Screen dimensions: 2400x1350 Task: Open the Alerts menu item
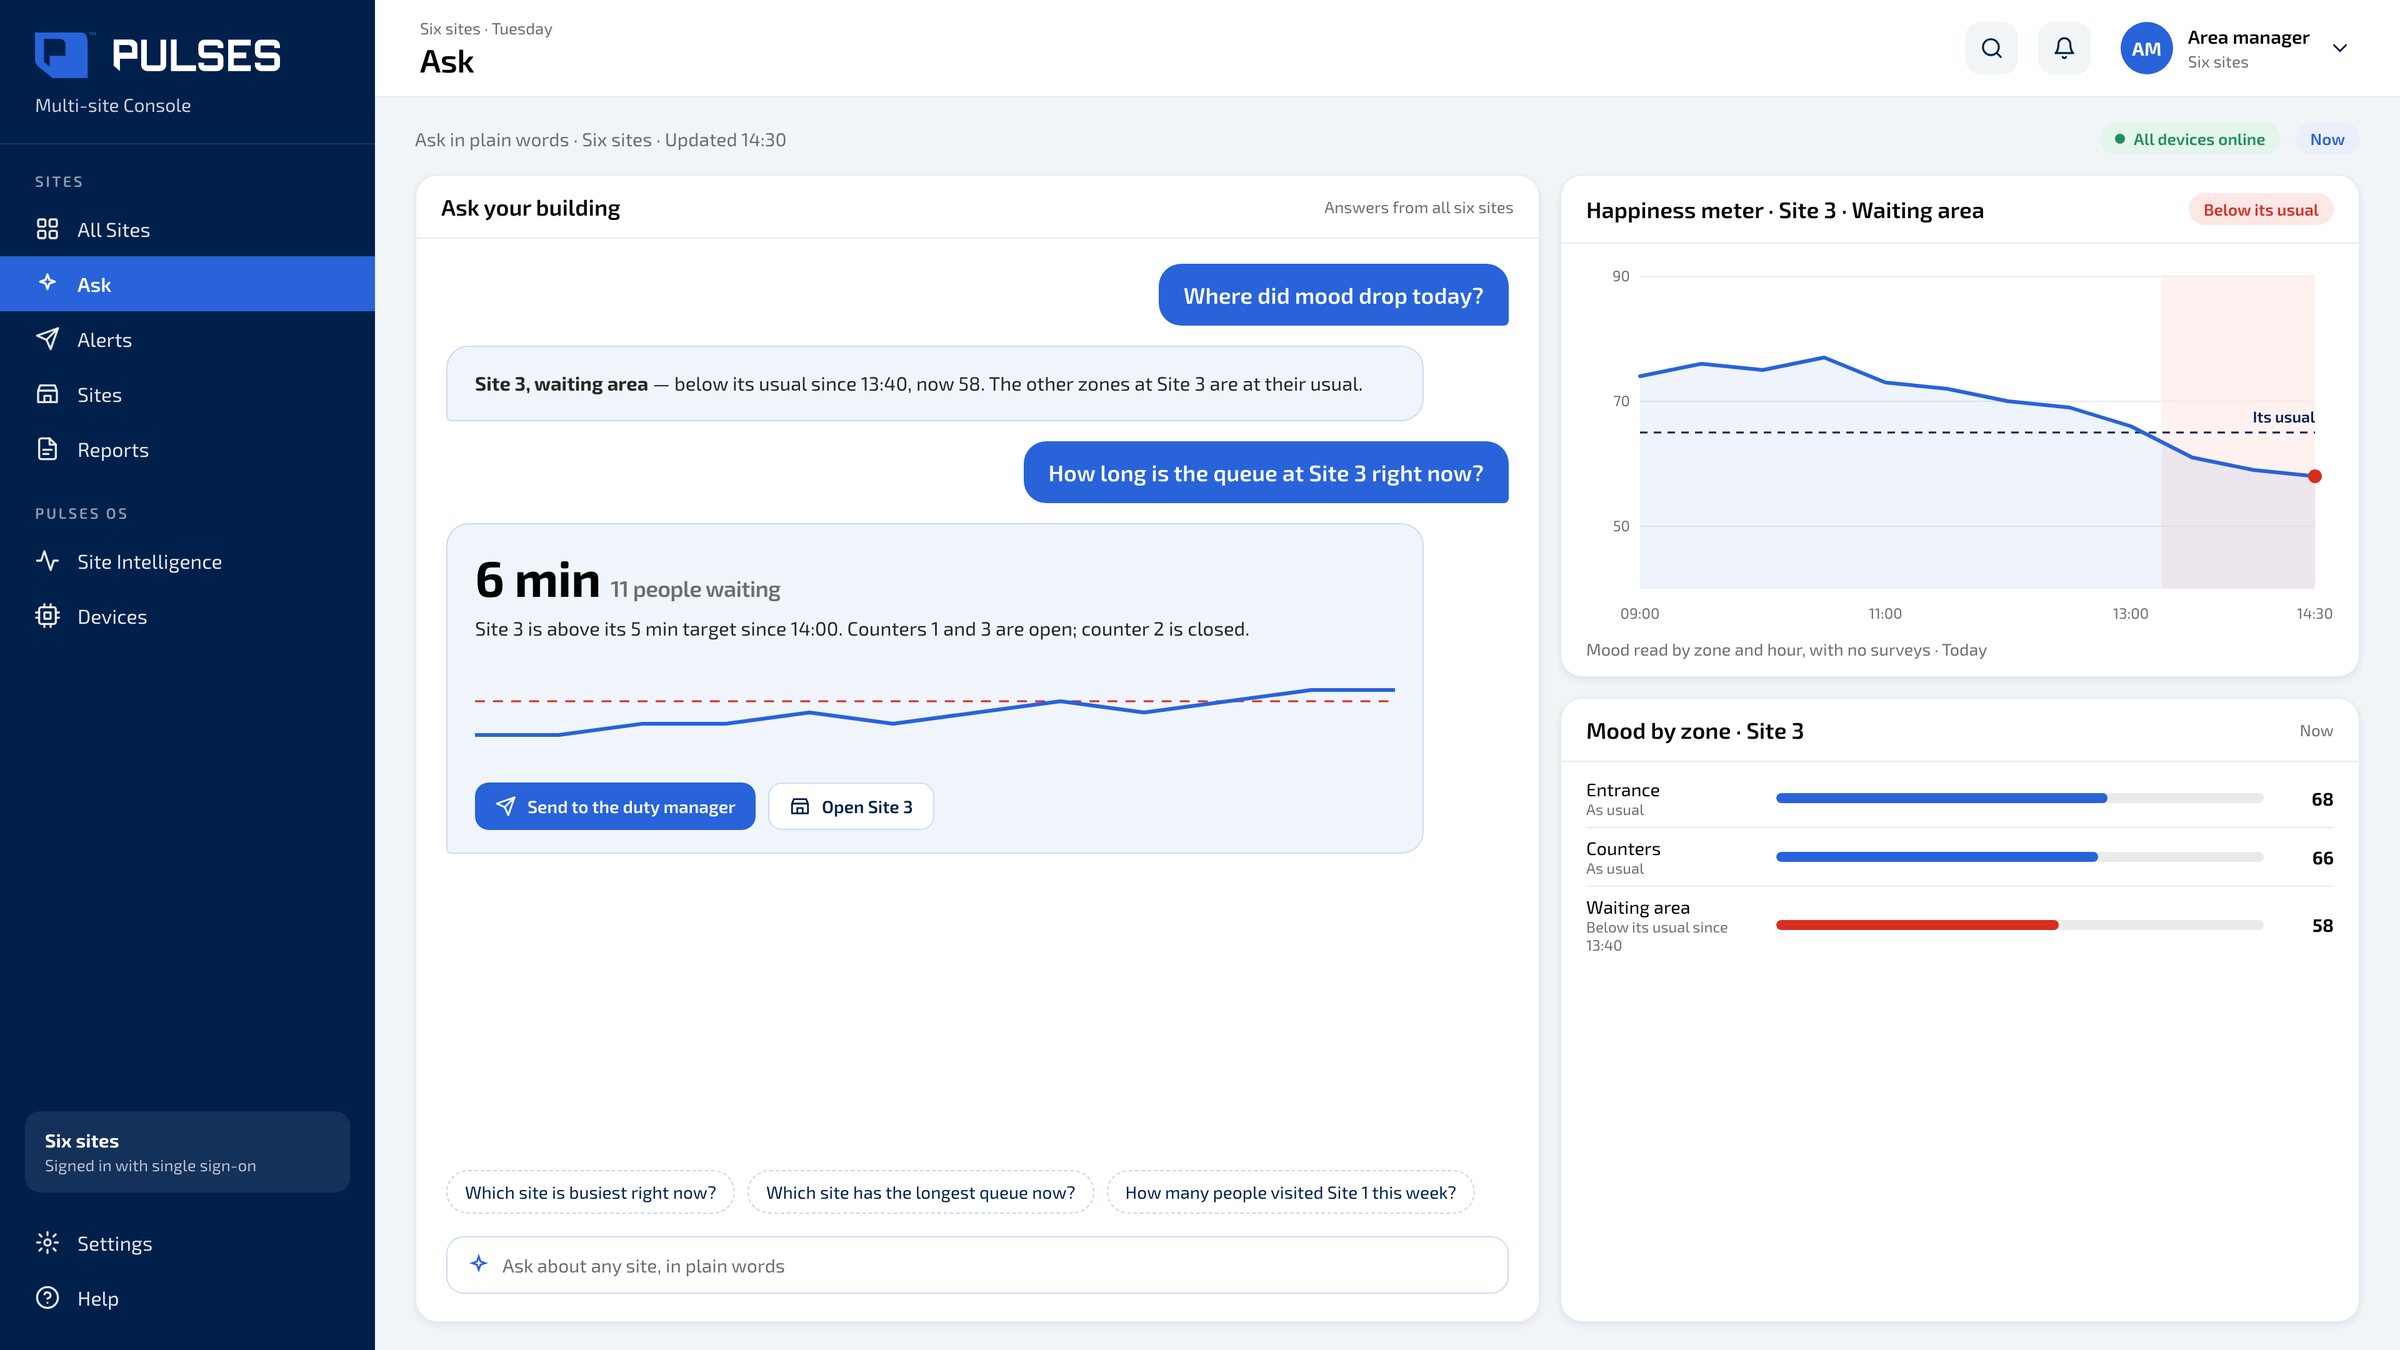(x=187, y=339)
